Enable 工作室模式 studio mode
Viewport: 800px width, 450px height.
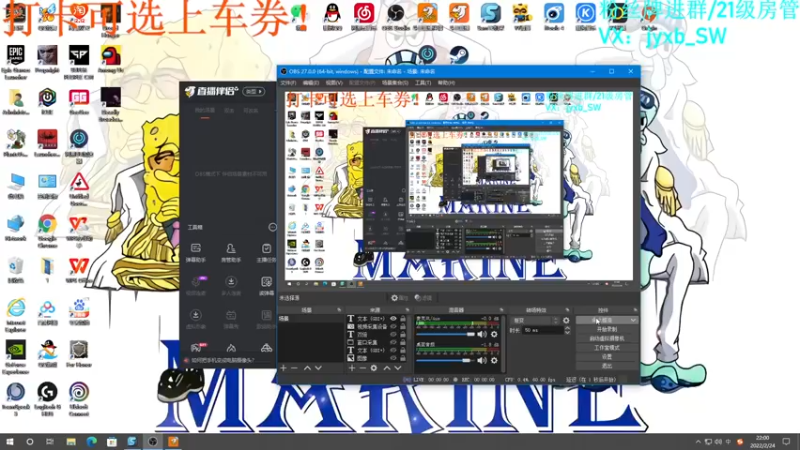coord(607,348)
